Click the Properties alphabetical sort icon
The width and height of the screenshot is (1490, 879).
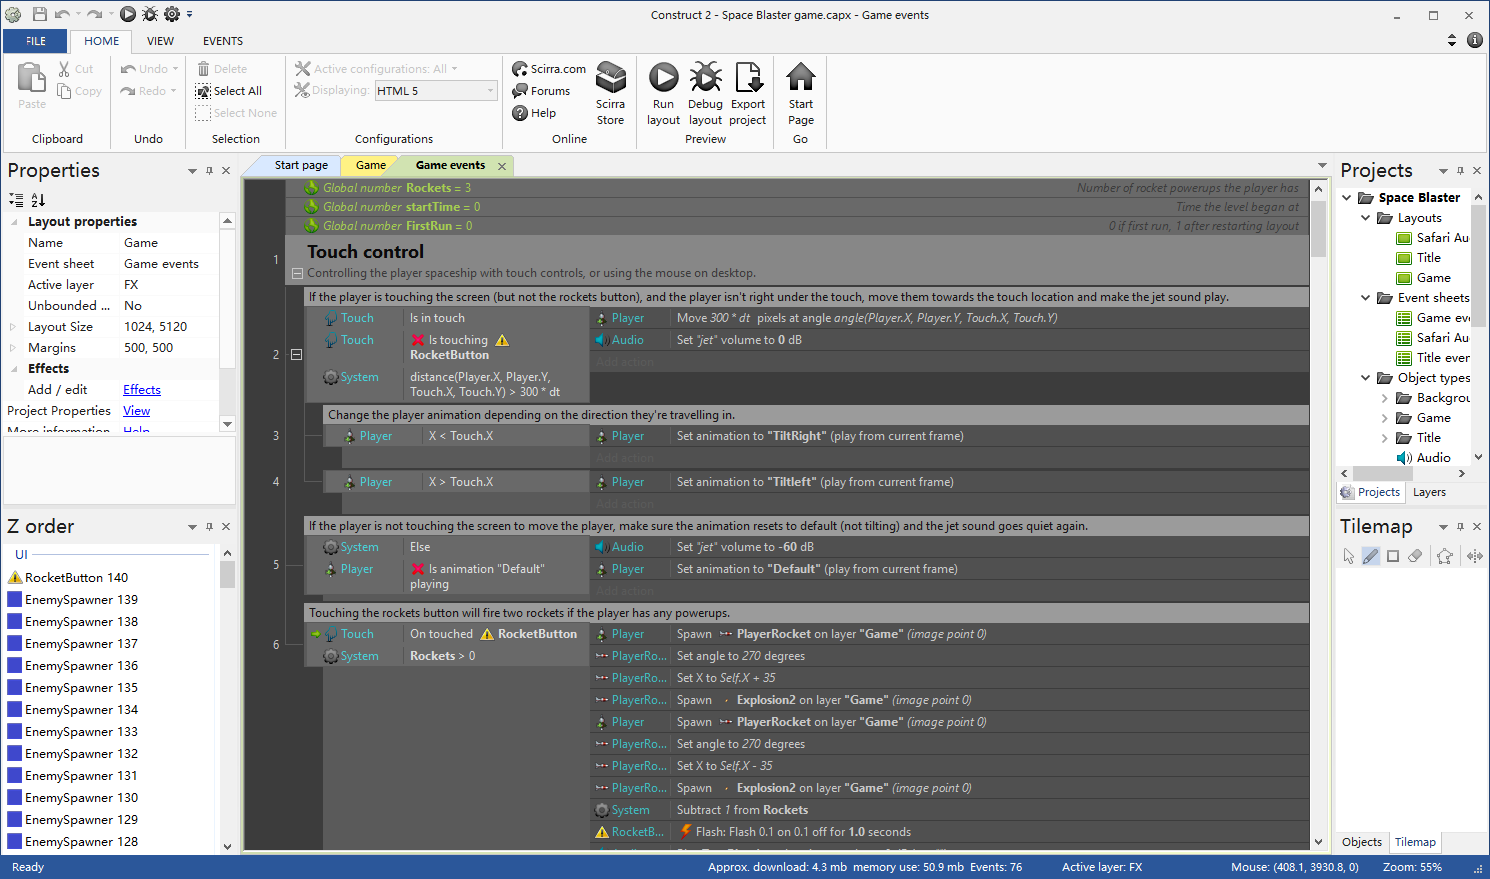[38, 200]
